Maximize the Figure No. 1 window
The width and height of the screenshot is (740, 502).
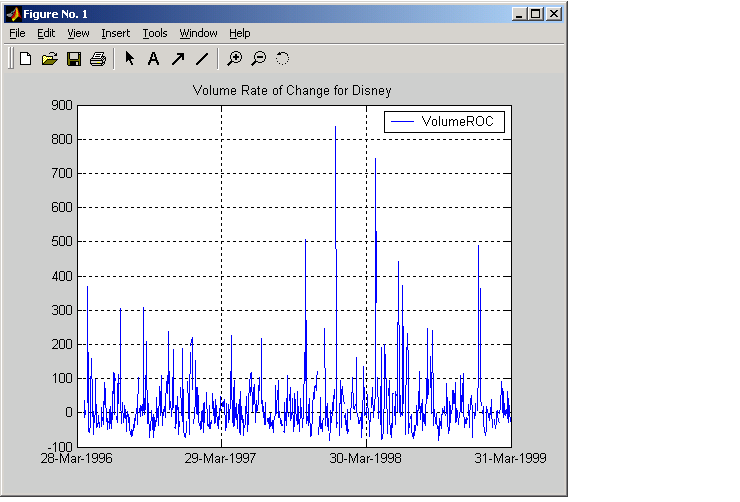pyautogui.click(x=536, y=14)
